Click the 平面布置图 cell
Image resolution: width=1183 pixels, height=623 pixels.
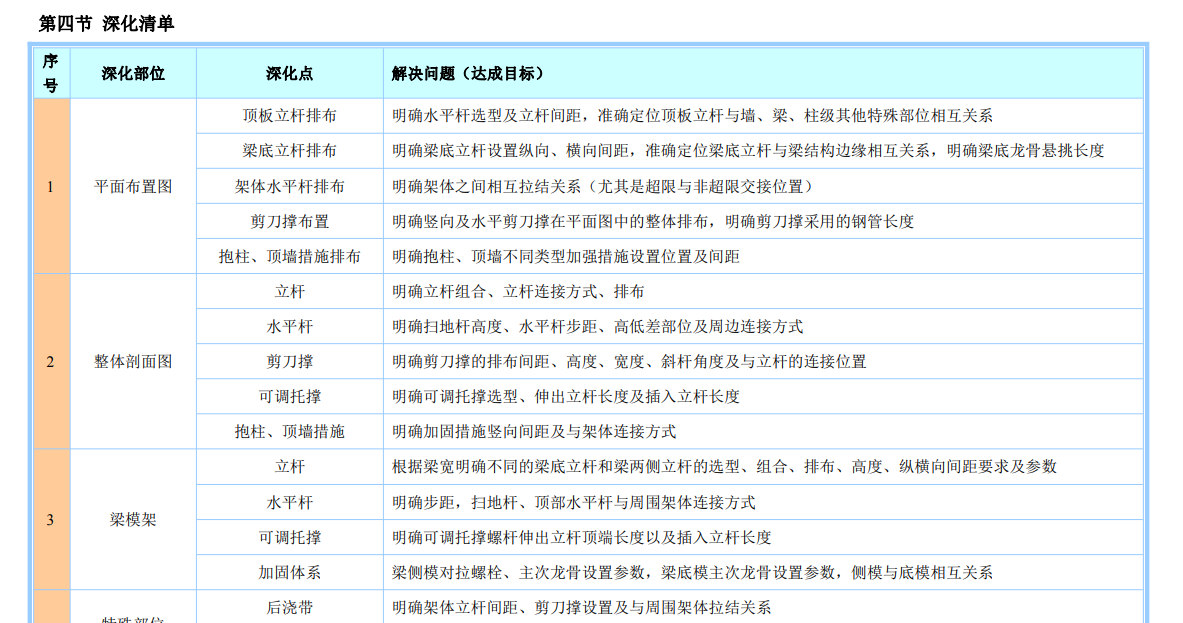click(133, 186)
